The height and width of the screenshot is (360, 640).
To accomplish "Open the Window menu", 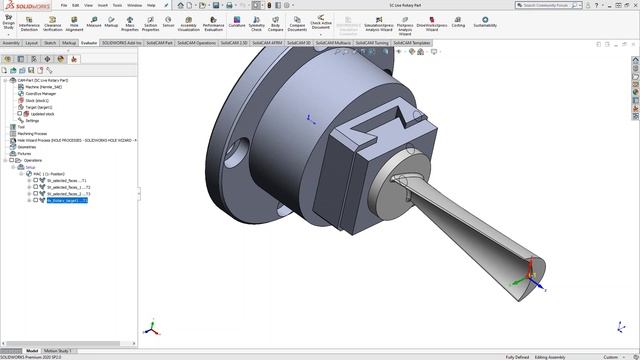I will [134, 5].
